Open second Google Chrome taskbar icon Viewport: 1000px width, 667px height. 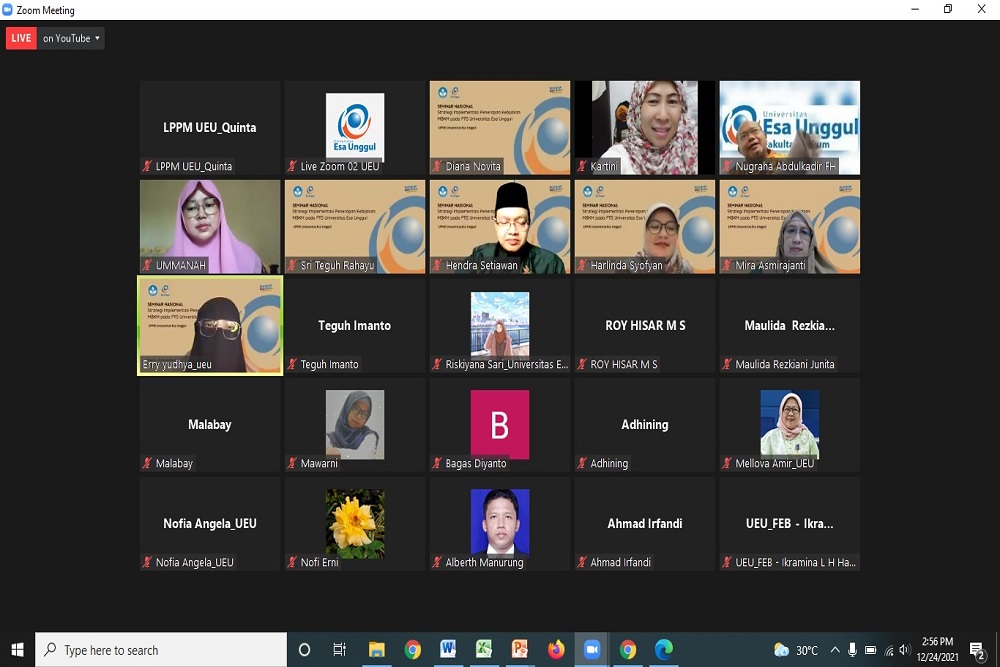628,650
